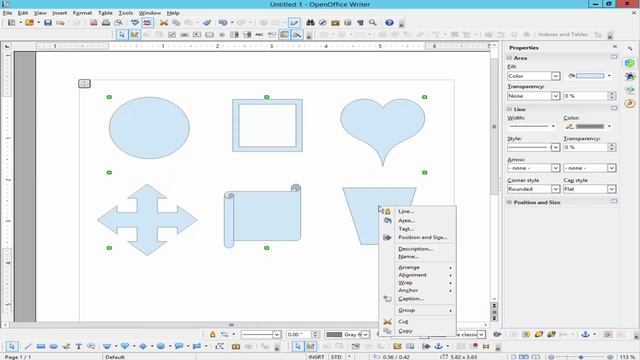
Task: Select the Text tool in drawing toolbar
Action: (x=78, y=347)
